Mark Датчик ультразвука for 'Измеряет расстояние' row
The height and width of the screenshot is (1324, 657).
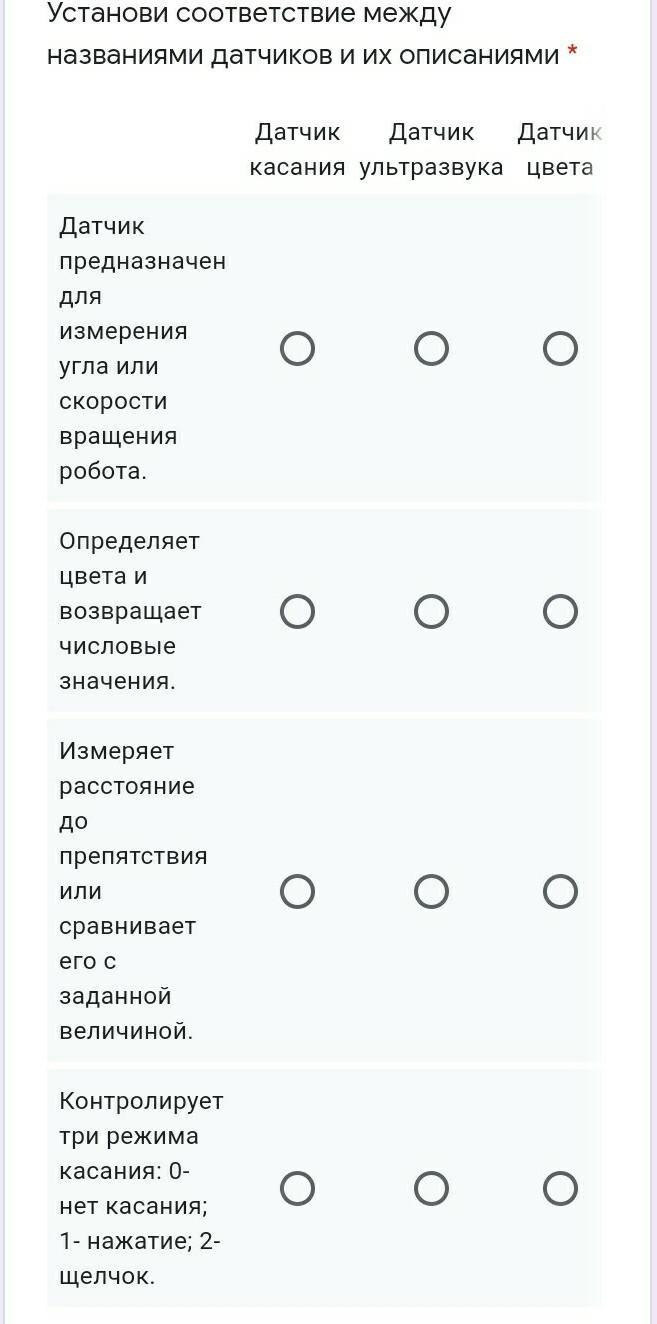(431, 891)
